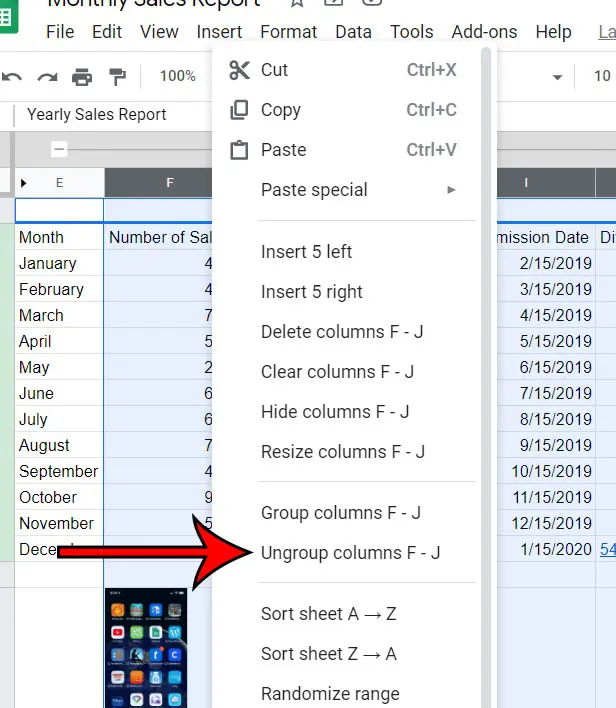
Task: Open the zoom level 100% dropdown
Action: [x=178, y=76]
